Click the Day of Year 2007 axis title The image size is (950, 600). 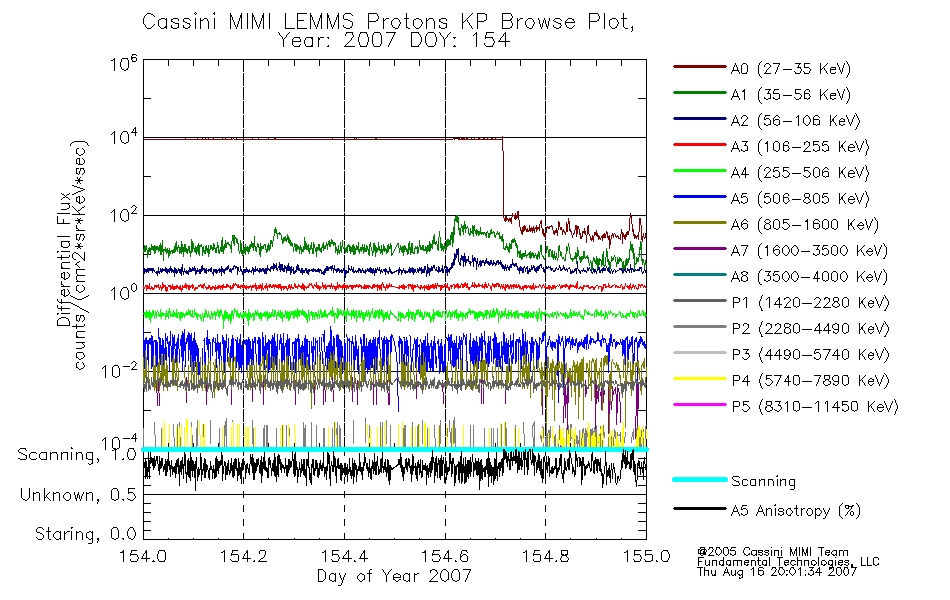click(x=394, y=576)
